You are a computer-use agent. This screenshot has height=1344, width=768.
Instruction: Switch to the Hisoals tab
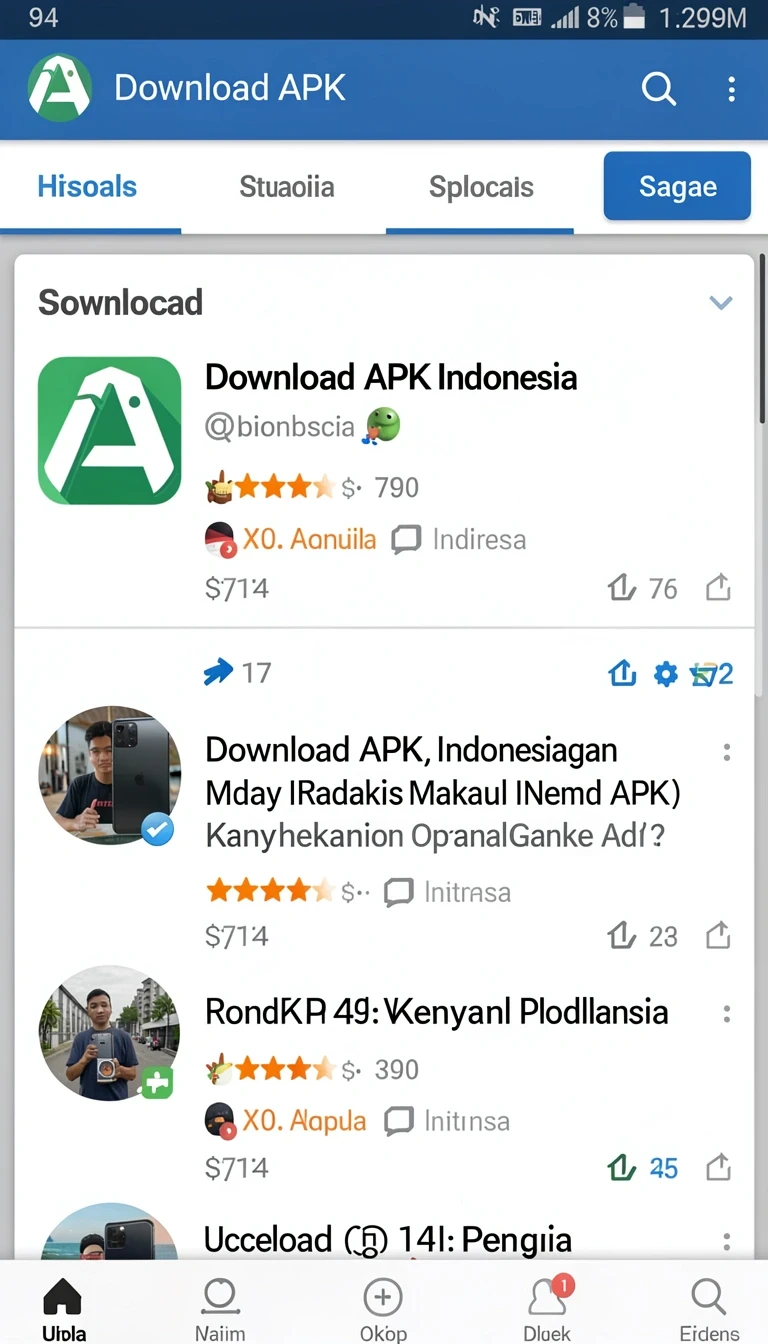87,187
